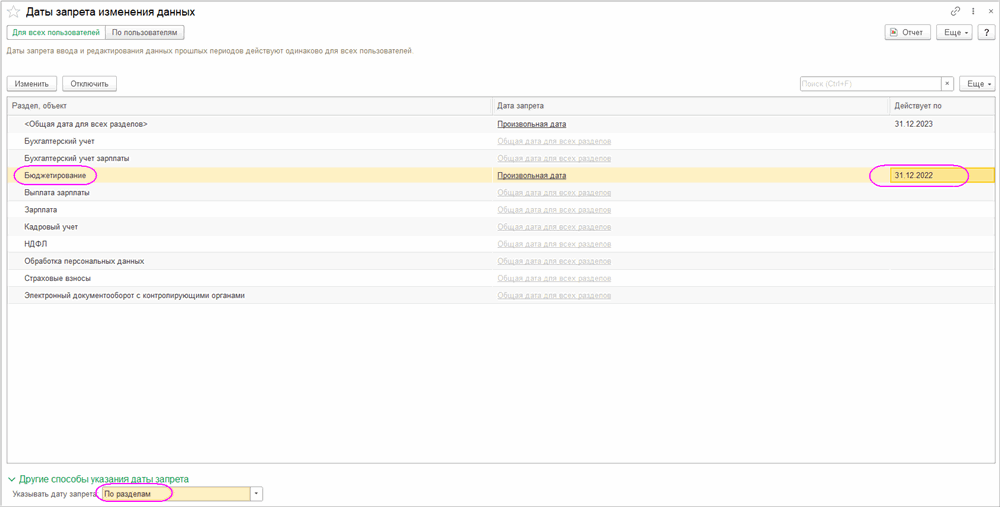Click Общая дата link in Зарплата row
Image resolution: width=1000 pixels, height=507 pixels.
pyautogui.click(x=554, y=210)
